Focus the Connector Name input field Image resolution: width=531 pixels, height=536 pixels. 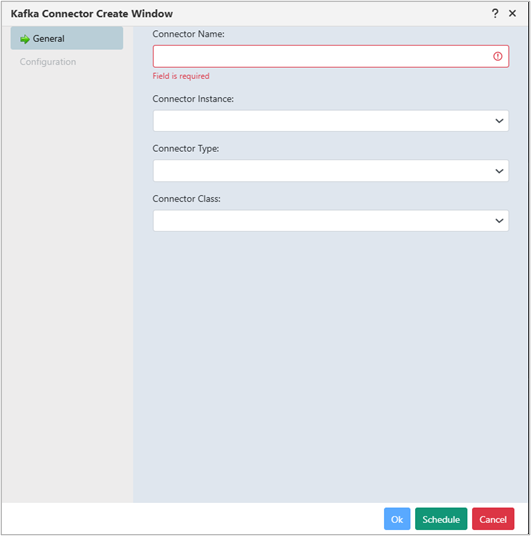tap(331, 56)
